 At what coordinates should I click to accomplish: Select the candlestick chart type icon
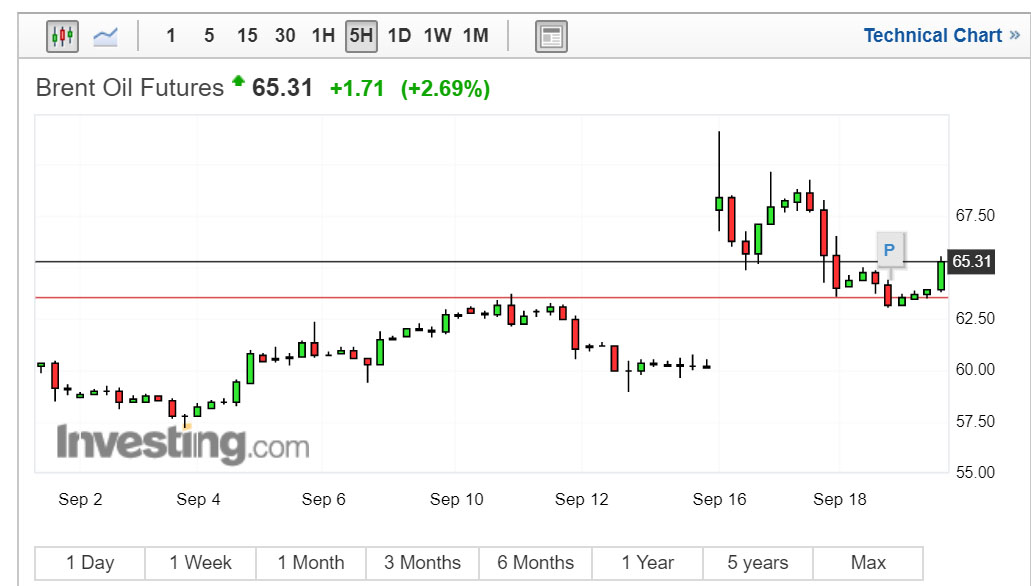click(x=63, y=37)
